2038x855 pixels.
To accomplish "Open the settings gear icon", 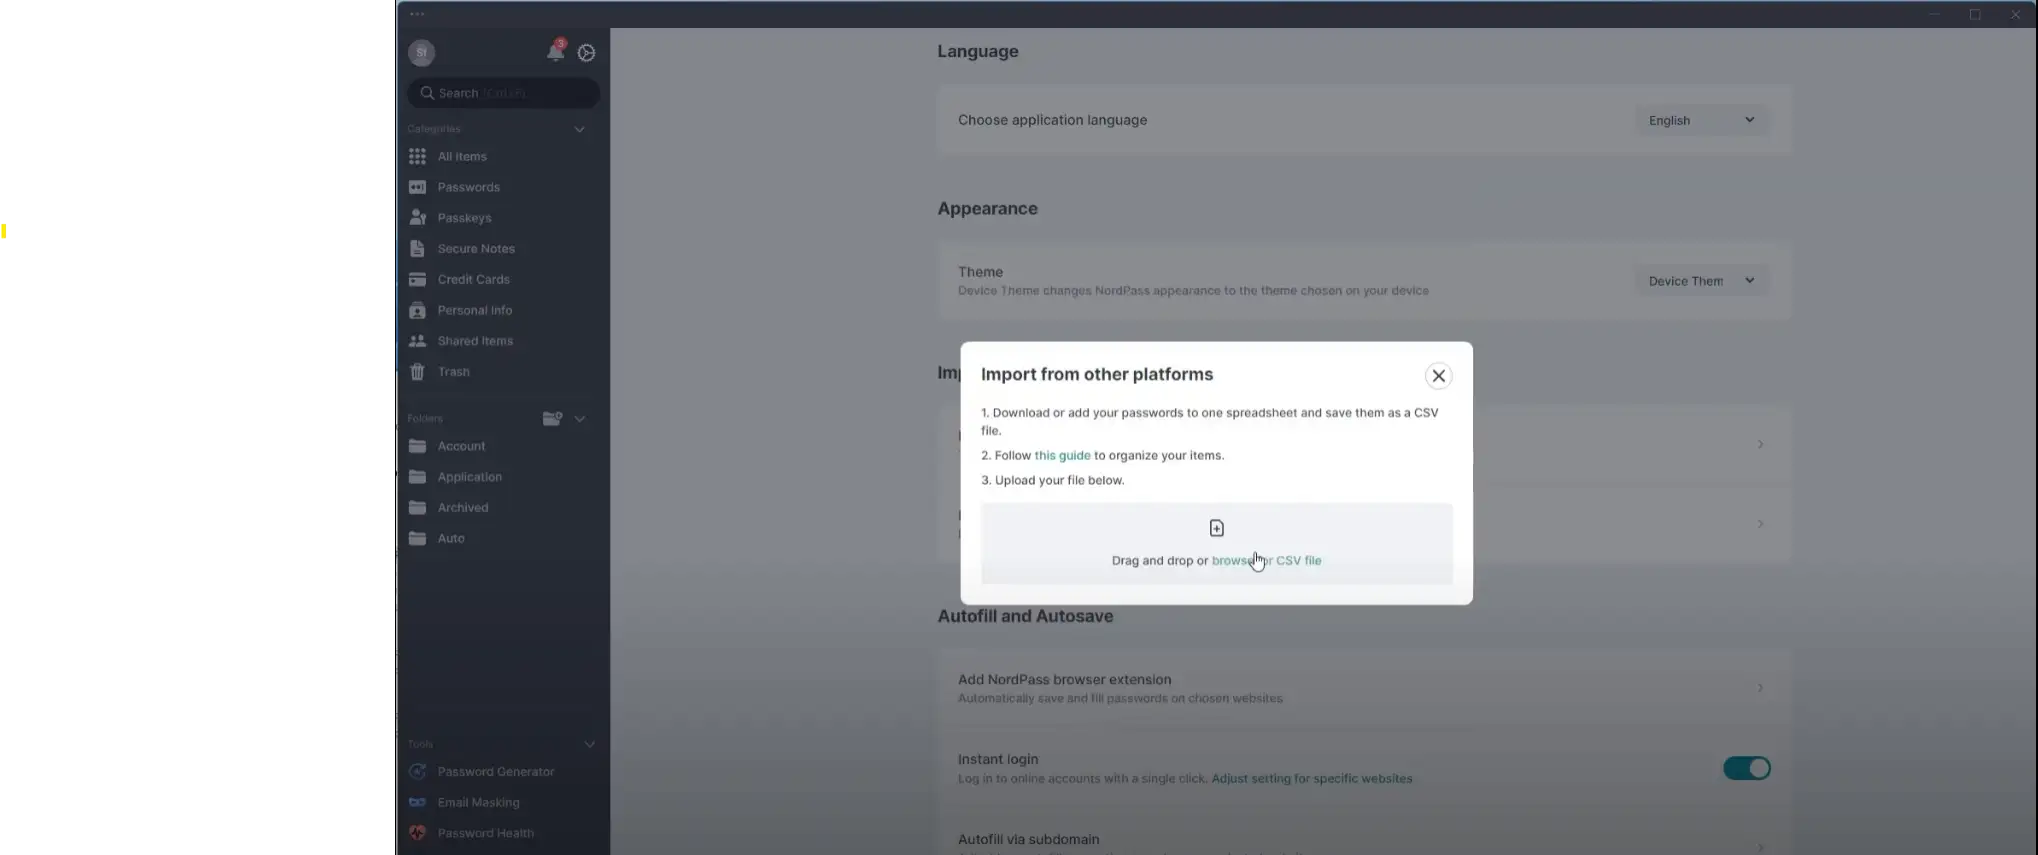I will [587, 53].
